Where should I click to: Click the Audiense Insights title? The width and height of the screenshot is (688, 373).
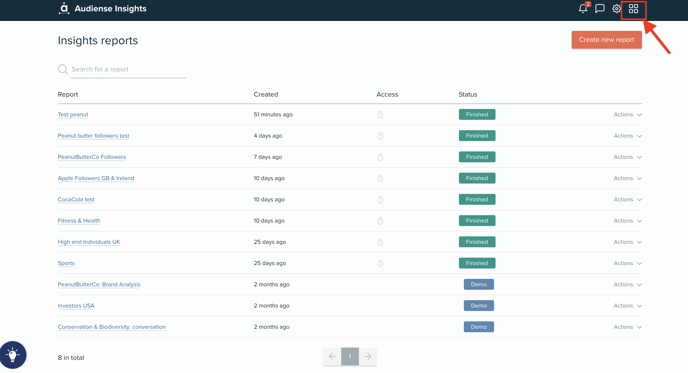[111, 9]
